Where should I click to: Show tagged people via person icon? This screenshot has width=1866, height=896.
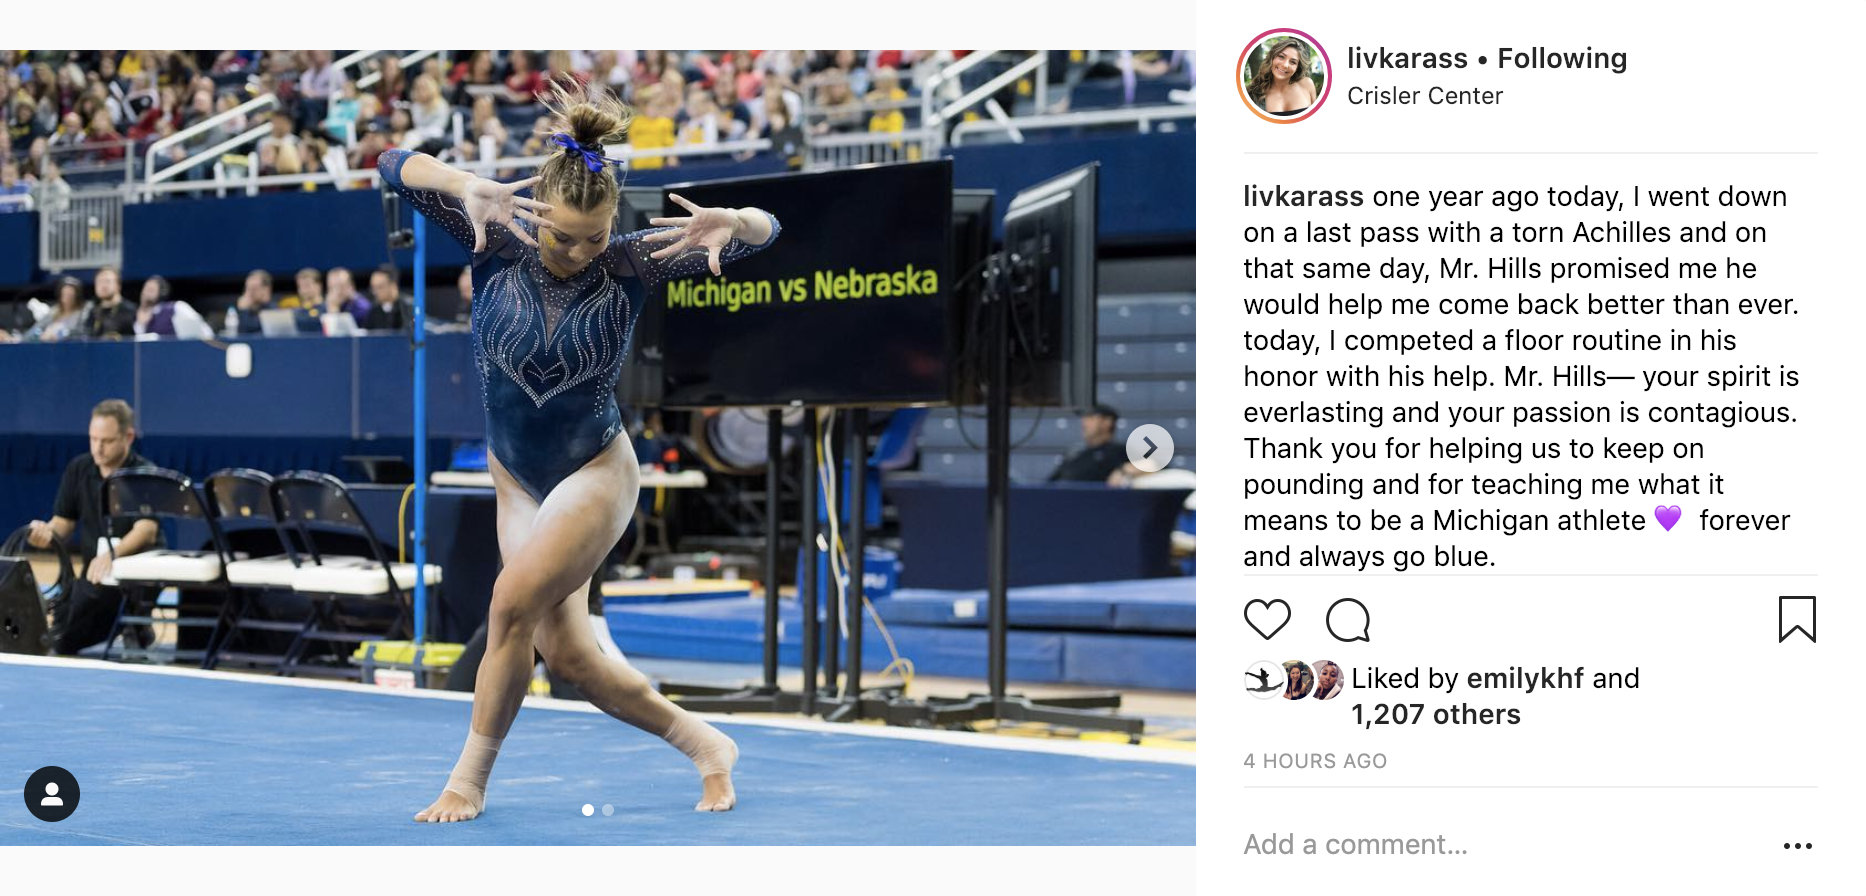(52, 794)
